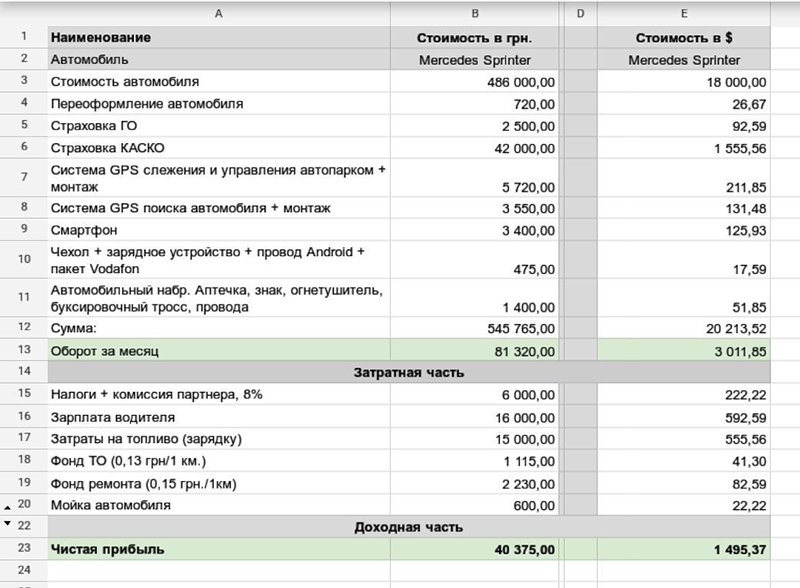Click the 'Стоимость в грн.' header cell
The height and width of the screenshot is (588, 800).
tap(475, 38)
